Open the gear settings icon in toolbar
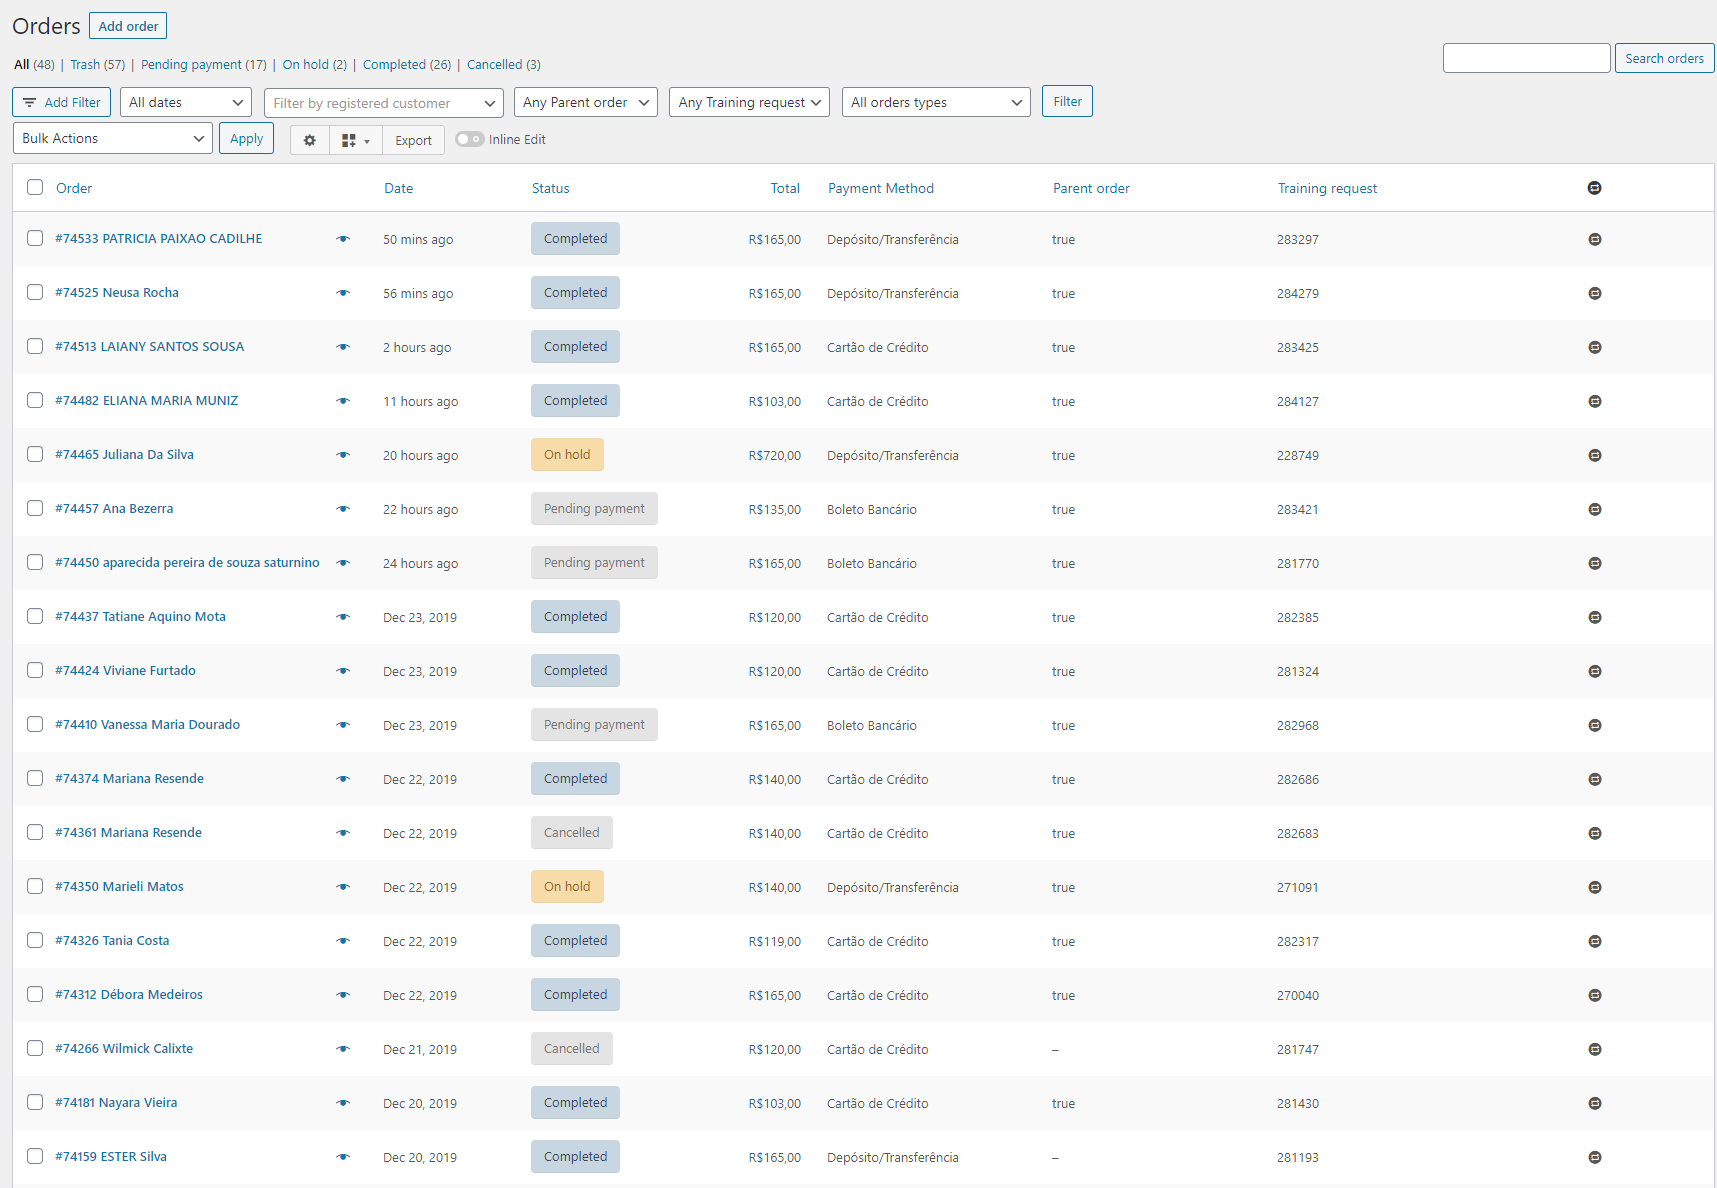 coord(310,141)
